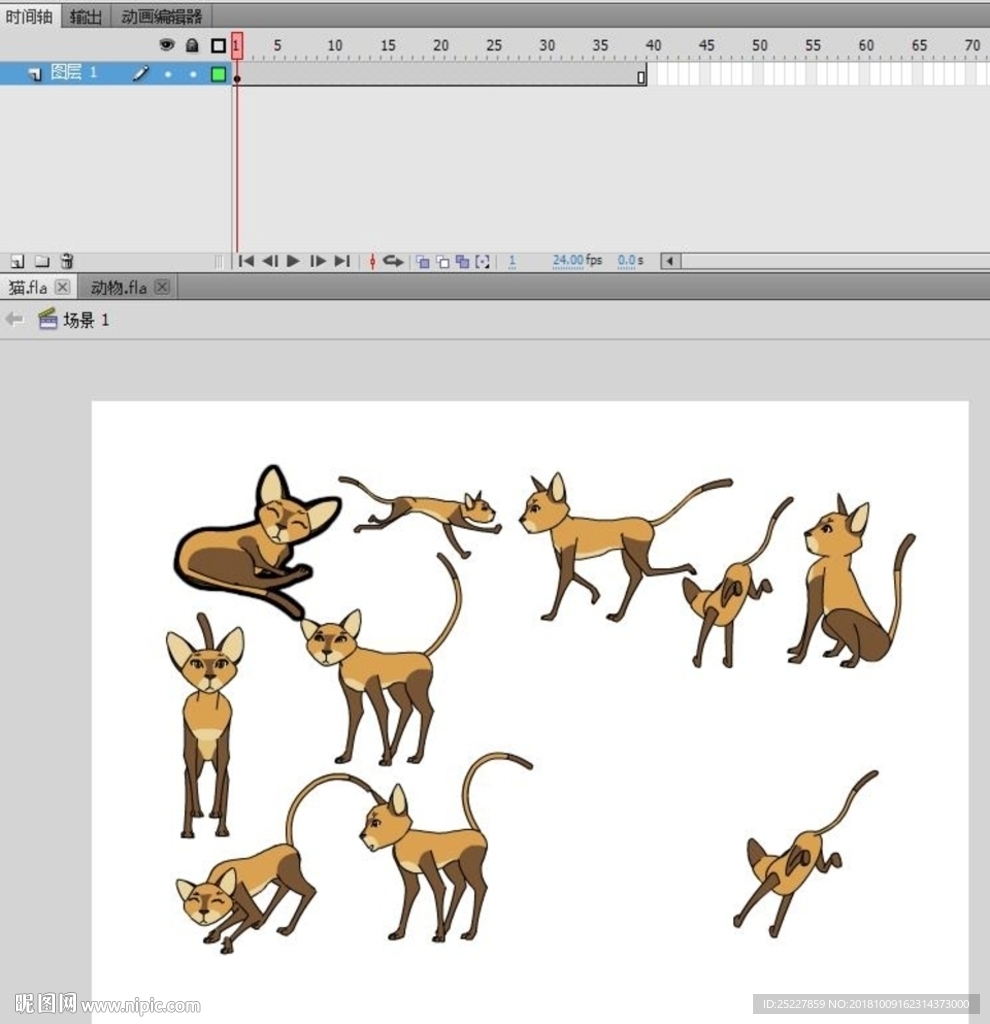The width and height of the screenshot is (990, 1024).
Task: Click the back arrow in the edit bar
Action: tap(14, 319)
